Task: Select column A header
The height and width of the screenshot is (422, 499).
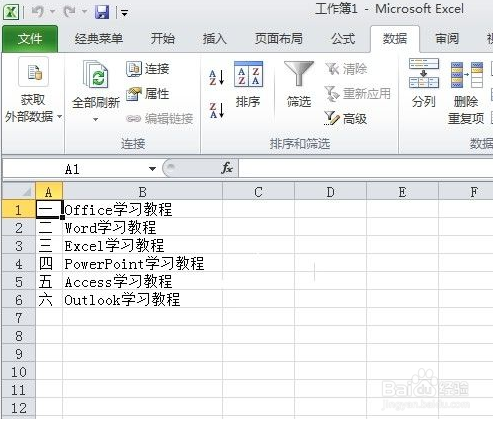Action: 49,191
